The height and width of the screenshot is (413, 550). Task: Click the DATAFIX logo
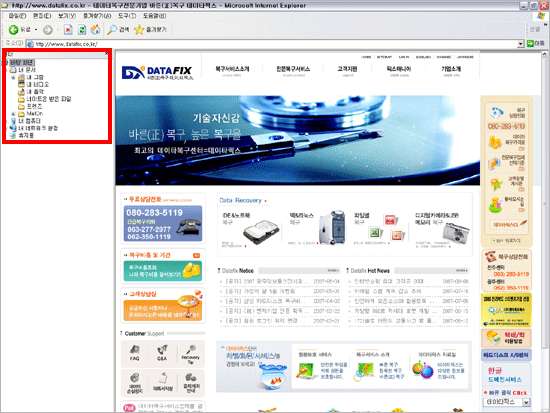click(x=157, y=73)
